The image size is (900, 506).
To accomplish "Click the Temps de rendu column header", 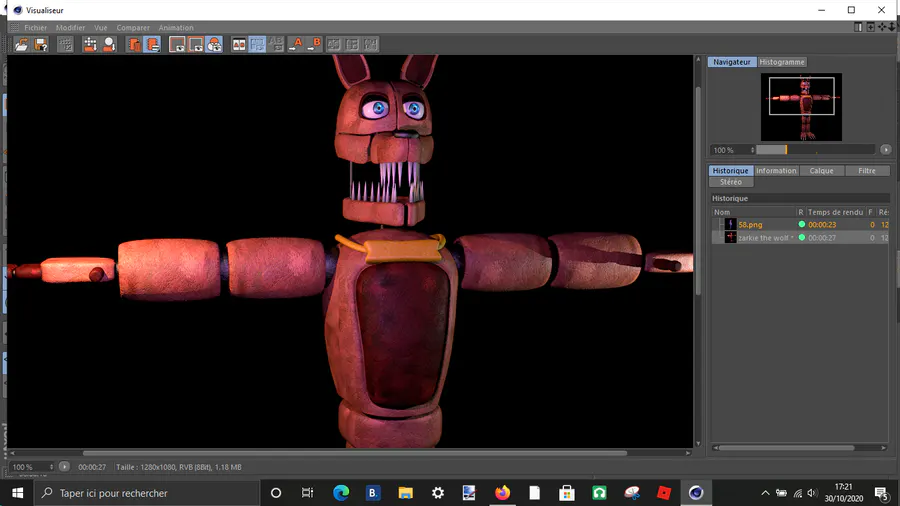I will tap(836, 212).
